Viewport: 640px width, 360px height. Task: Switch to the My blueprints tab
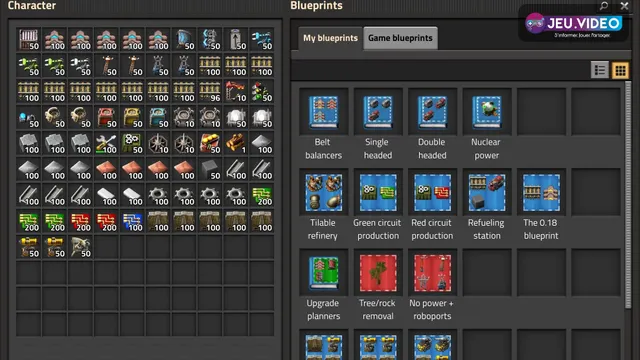click(x=330, y=38)
